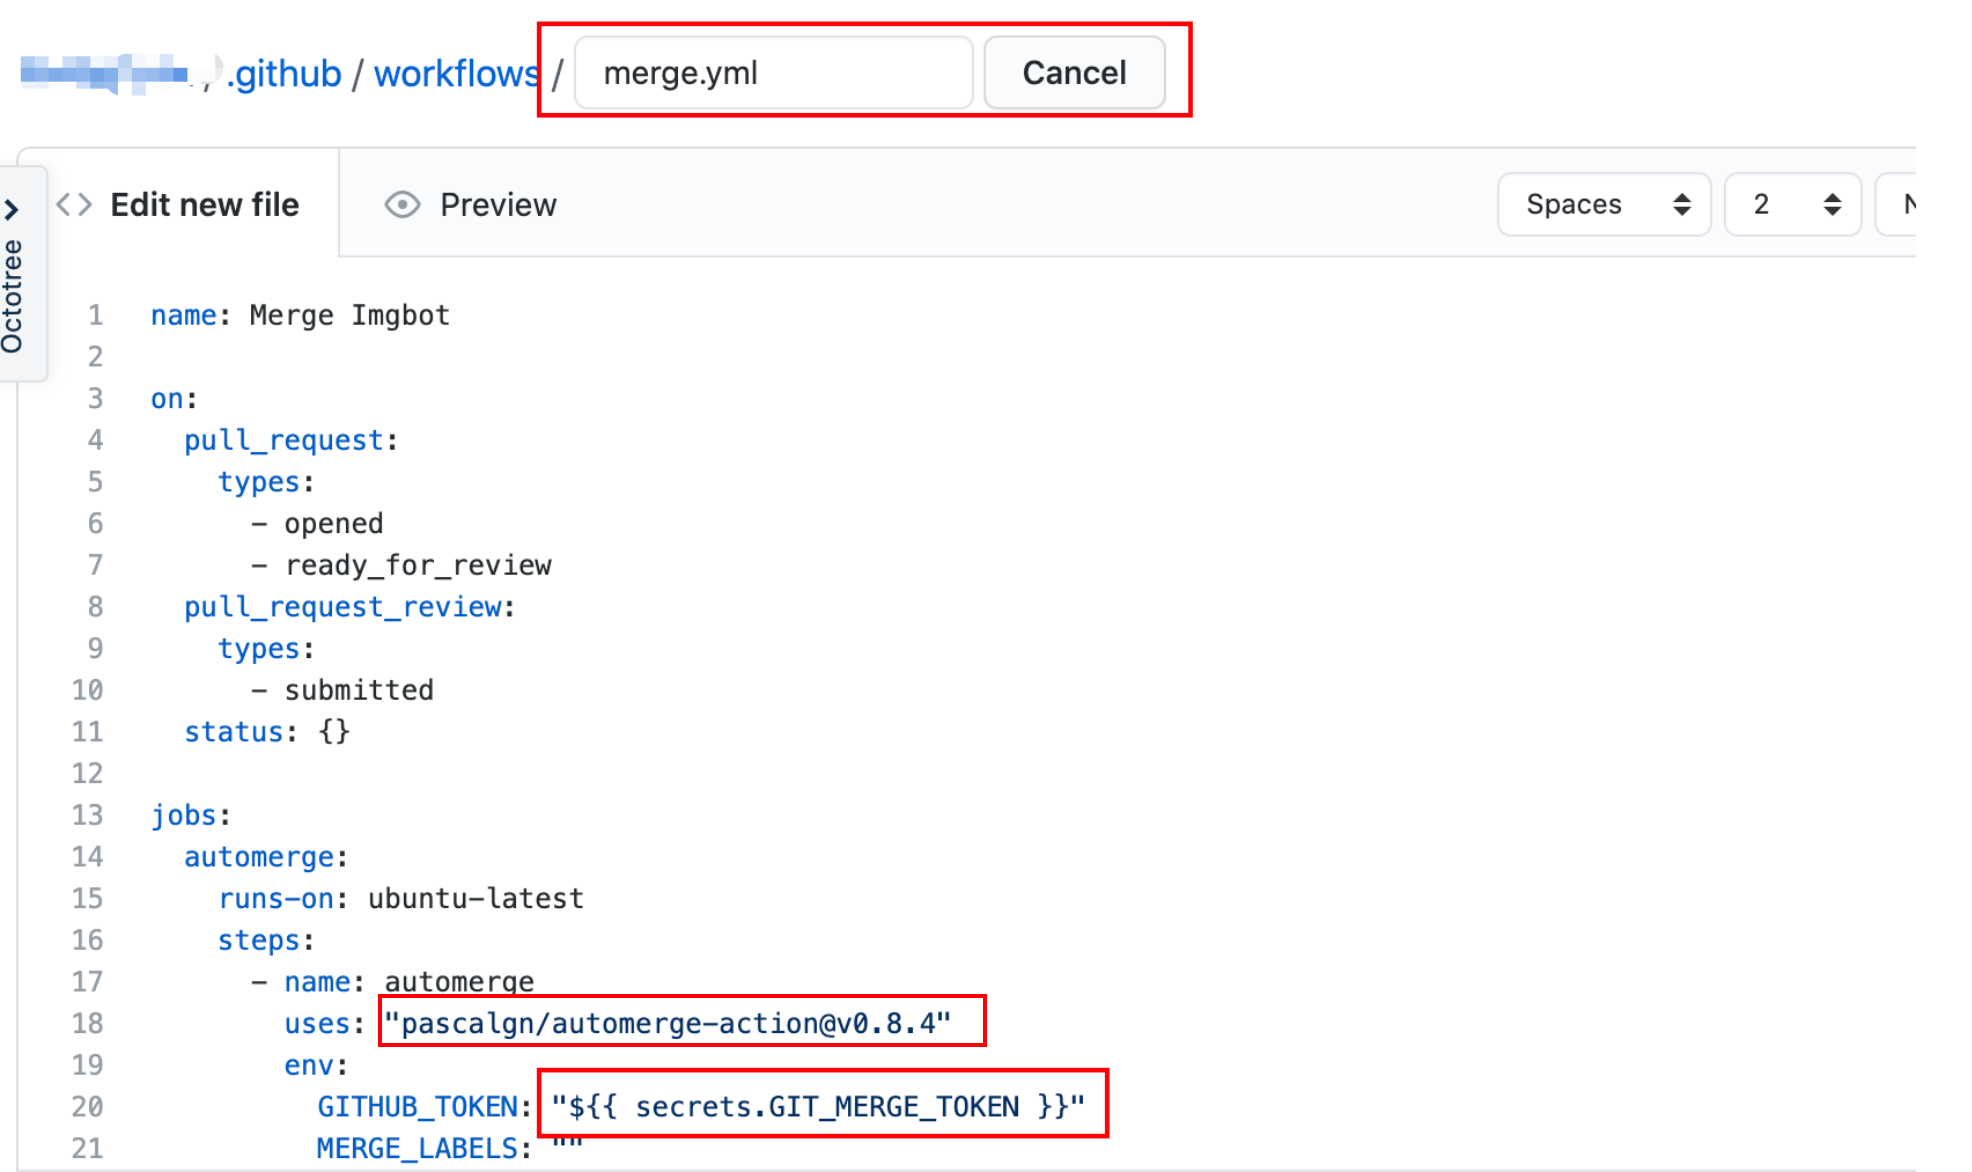The height and width of the screenshot is (1172, 1972).
Task: Click 'name:' key on line 17
Action: point(324,982)
